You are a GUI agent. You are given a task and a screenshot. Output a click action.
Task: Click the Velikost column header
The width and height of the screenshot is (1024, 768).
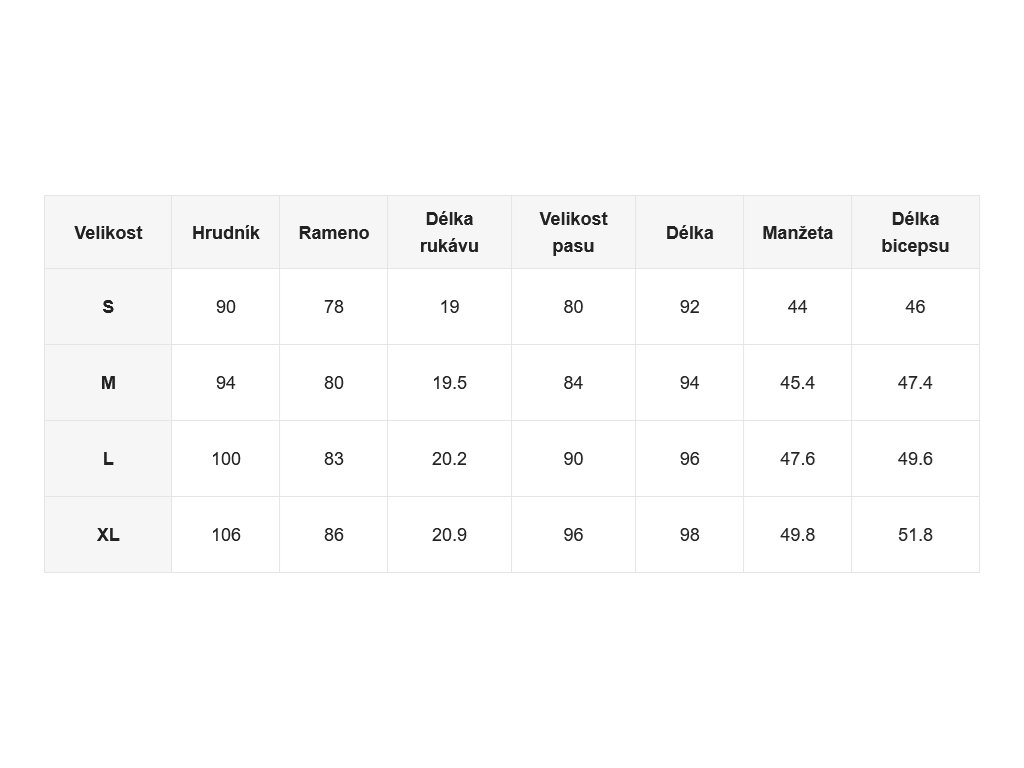(x=108, y=232)
